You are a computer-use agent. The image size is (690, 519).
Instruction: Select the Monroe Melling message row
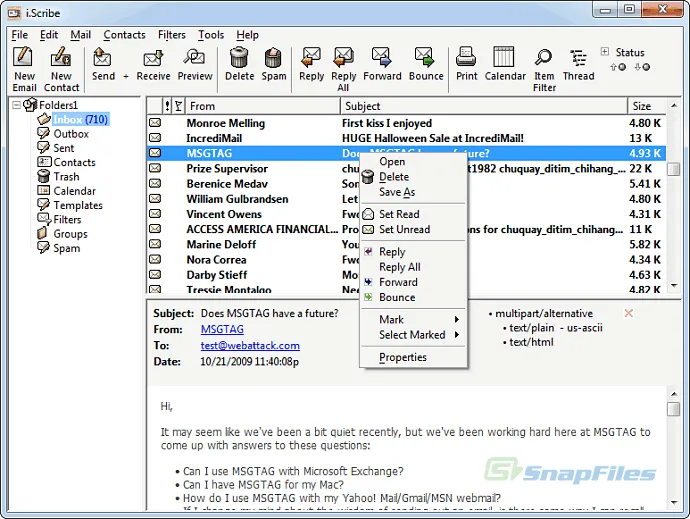[406, 123]
